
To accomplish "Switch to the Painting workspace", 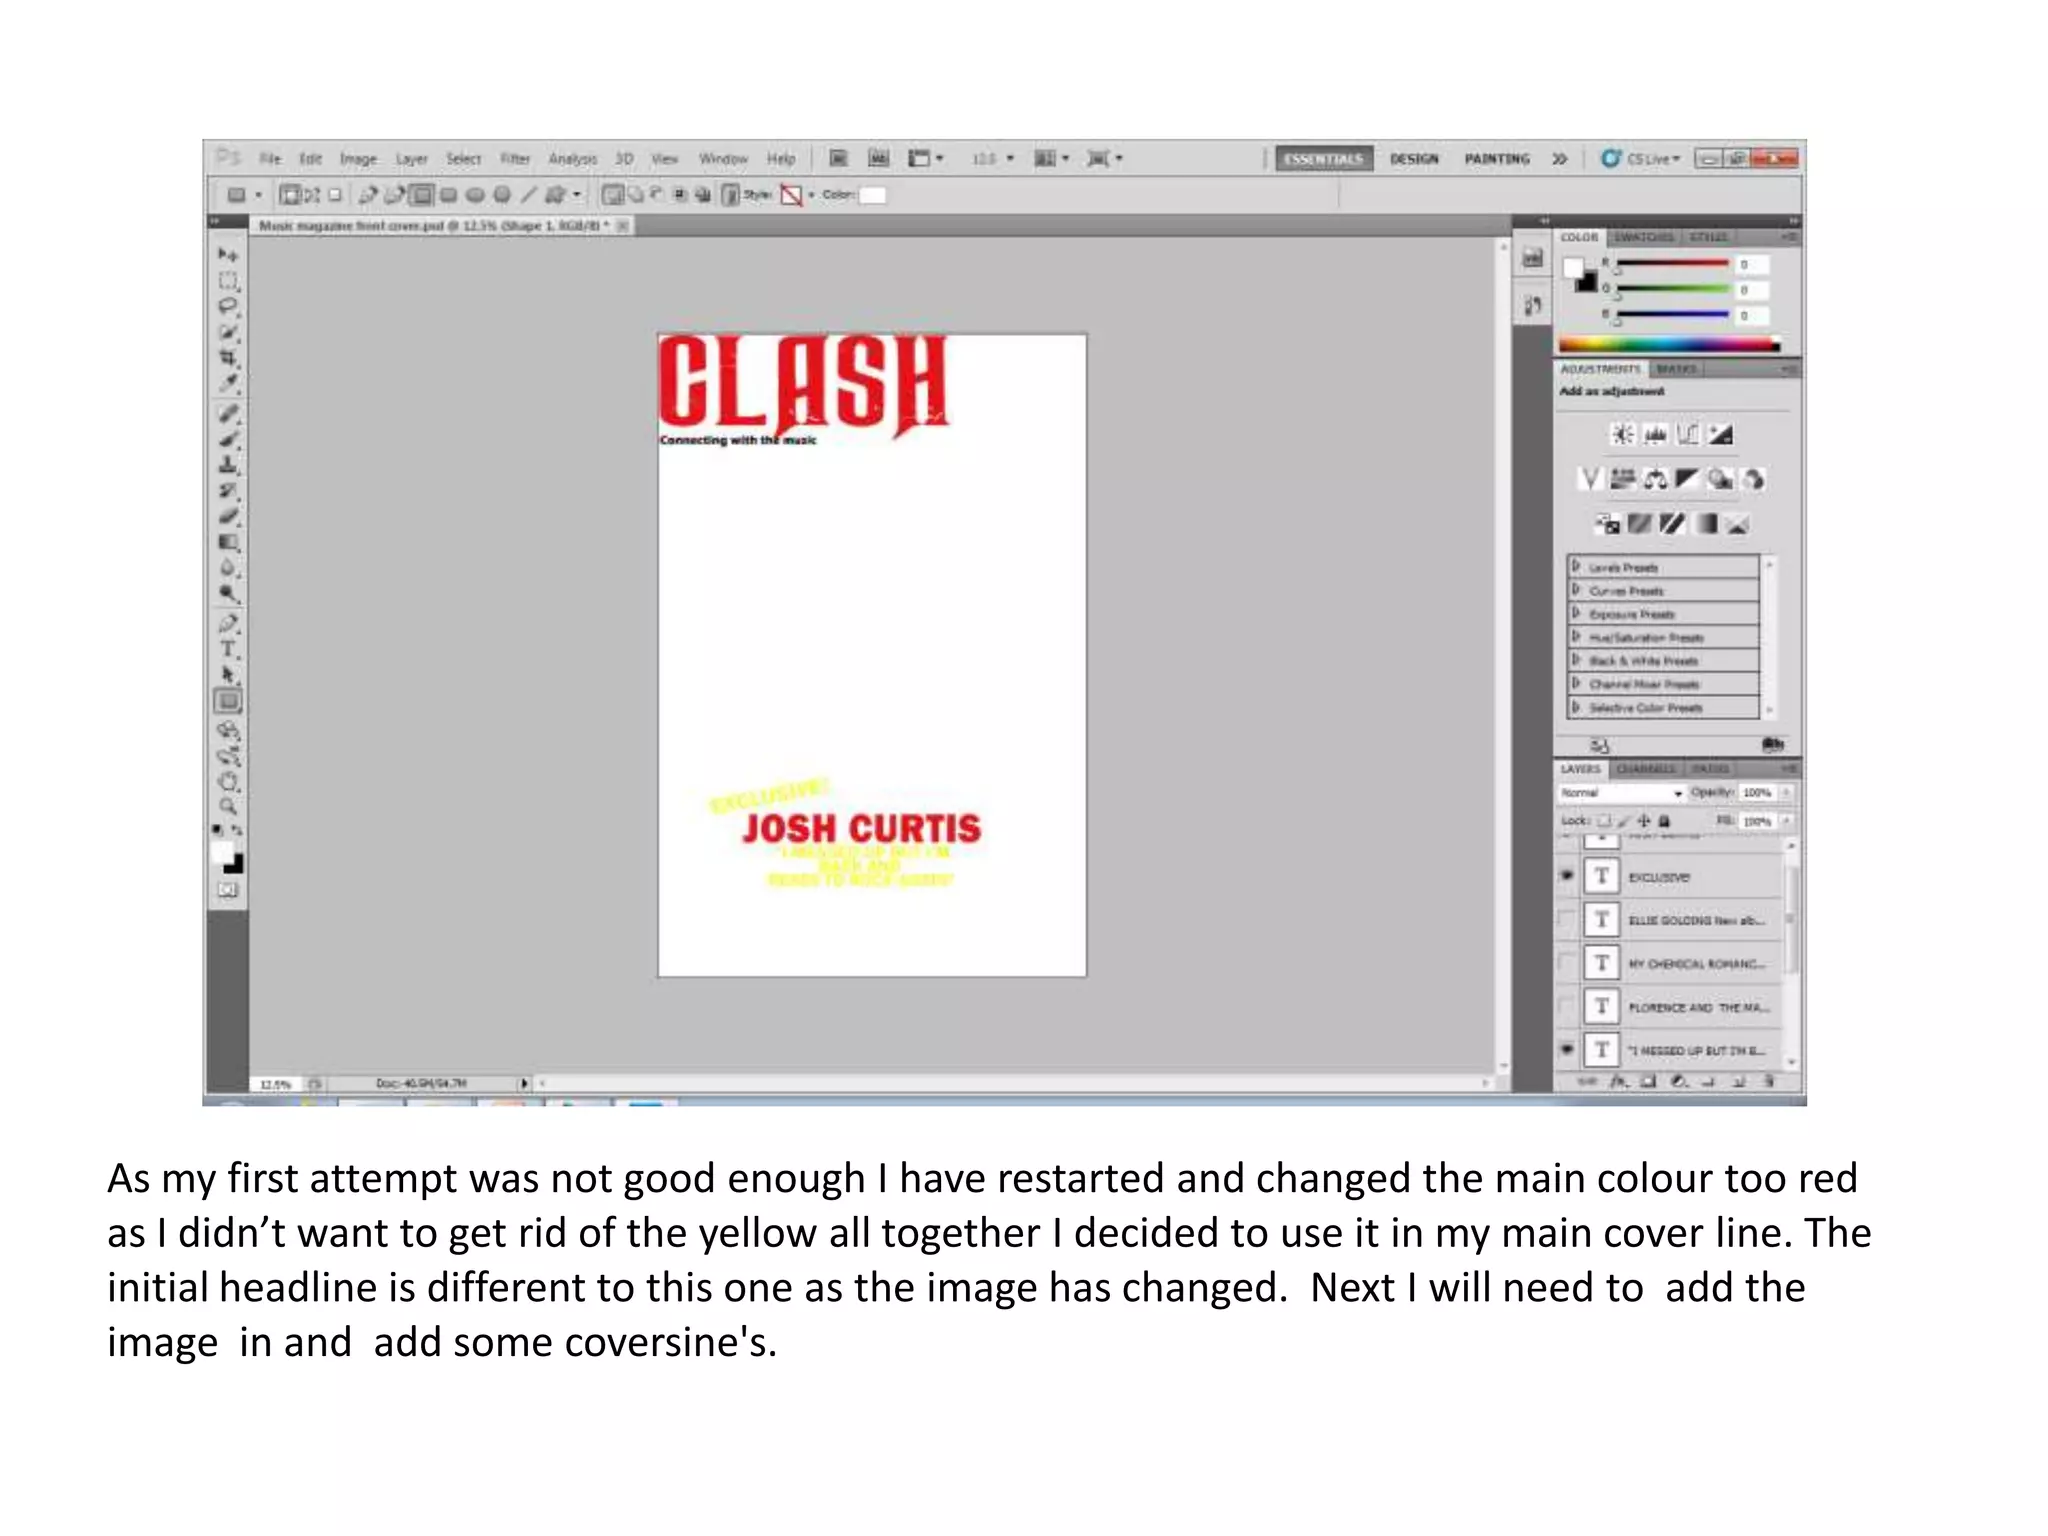I will (x=1497, y=159).
